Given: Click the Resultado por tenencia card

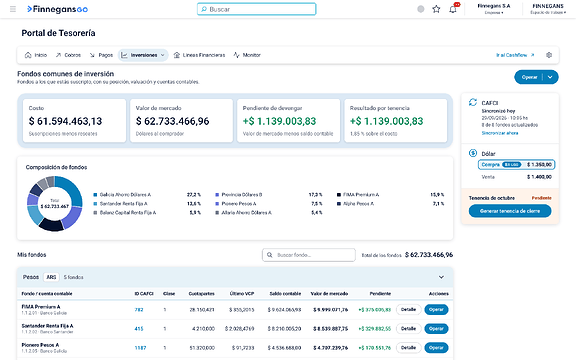Looking at the screenshot, I should coord(396,120).
